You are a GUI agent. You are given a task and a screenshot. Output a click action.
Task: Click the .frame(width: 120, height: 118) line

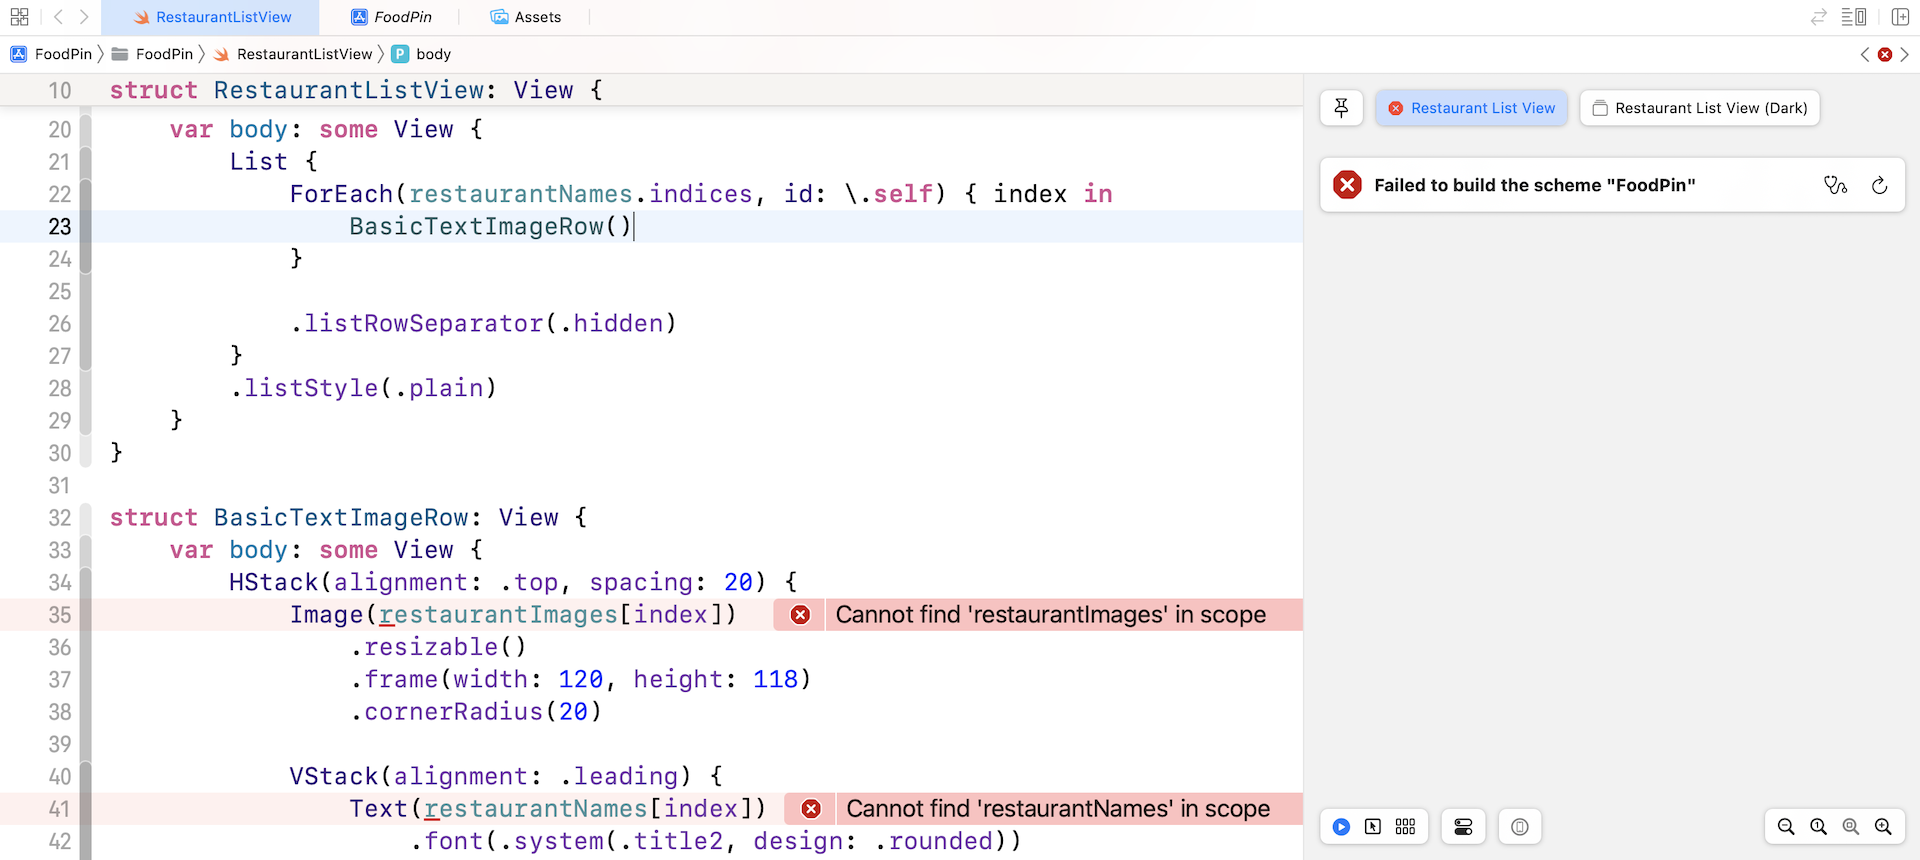click(581, 680)
